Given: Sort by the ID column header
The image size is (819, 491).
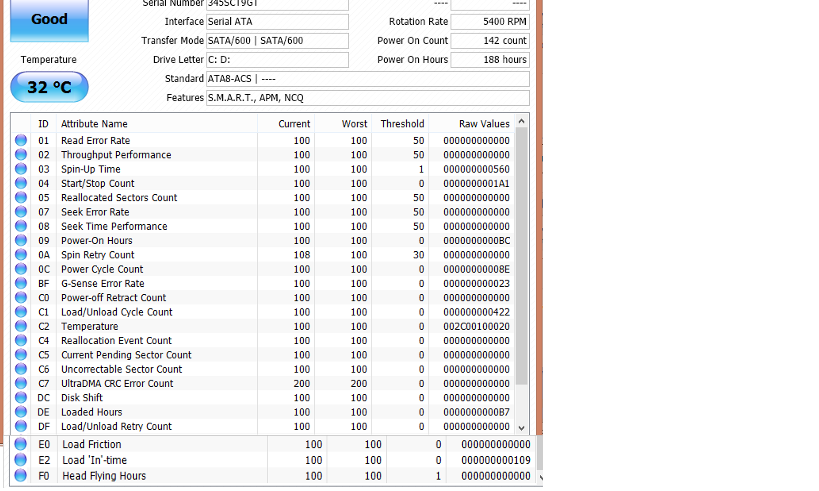Looking at the screenshot, I should tap(43, 124).
